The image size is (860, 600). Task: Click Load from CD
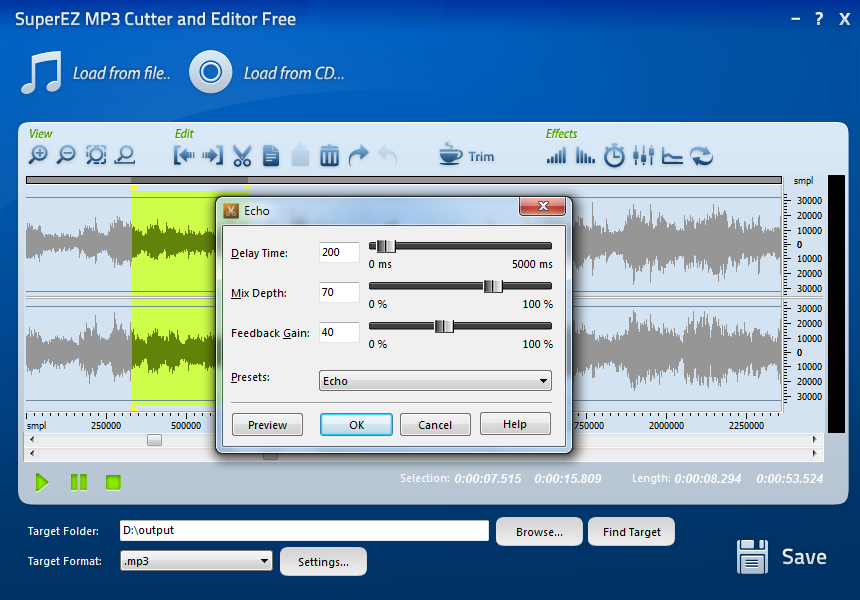(267, 73)
